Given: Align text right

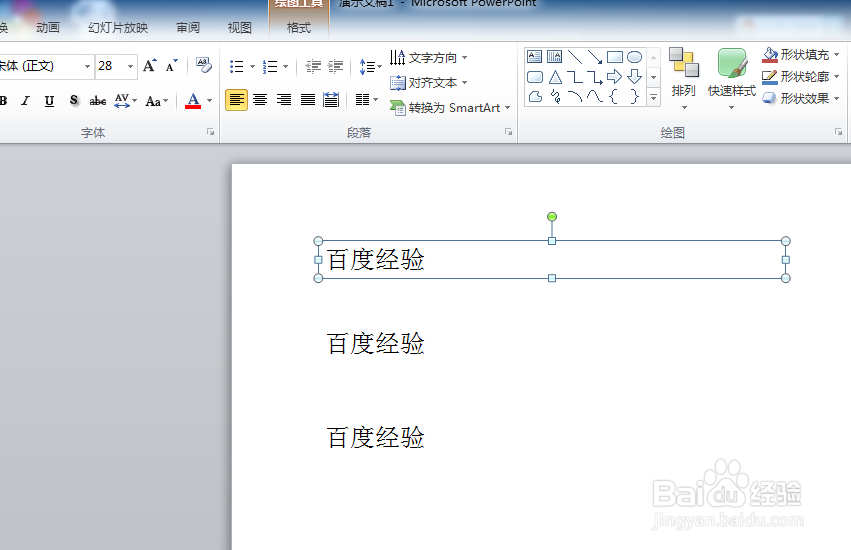Looking at the screenshot, I should pyautogui.click(x=284, y=100).
